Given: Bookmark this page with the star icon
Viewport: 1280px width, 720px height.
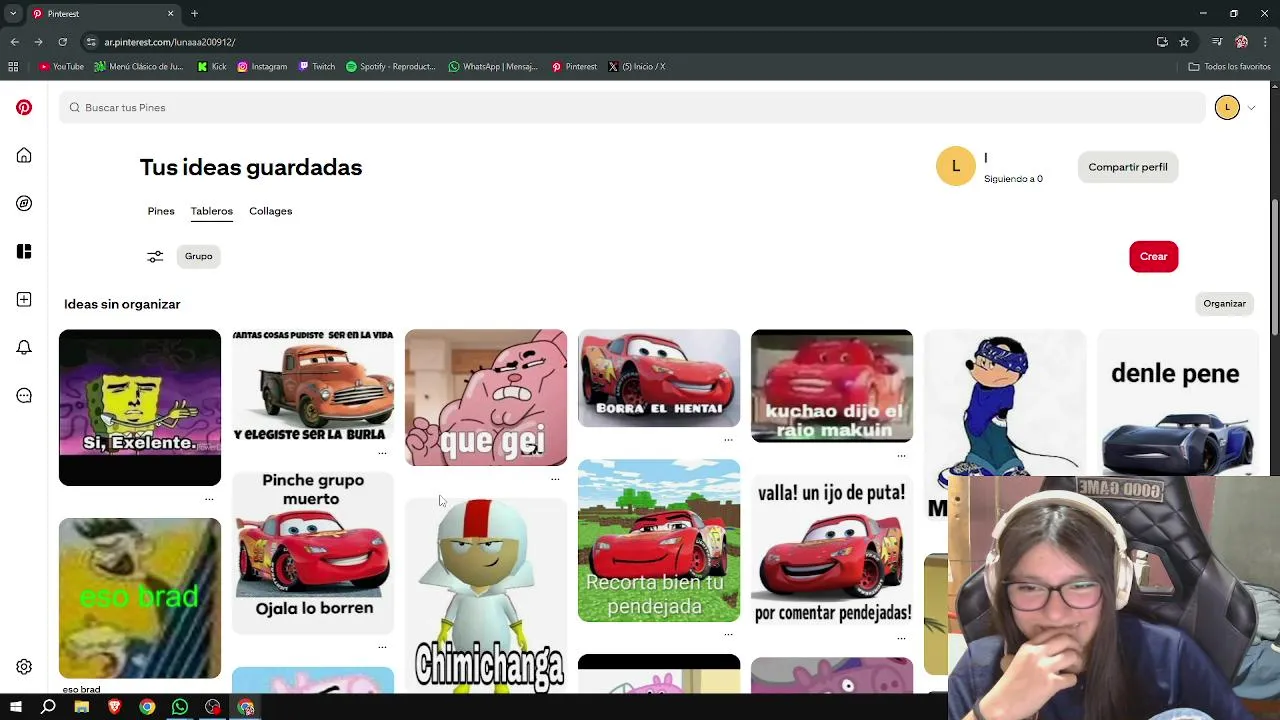Looking at the screenshot, I should 1184,42.
